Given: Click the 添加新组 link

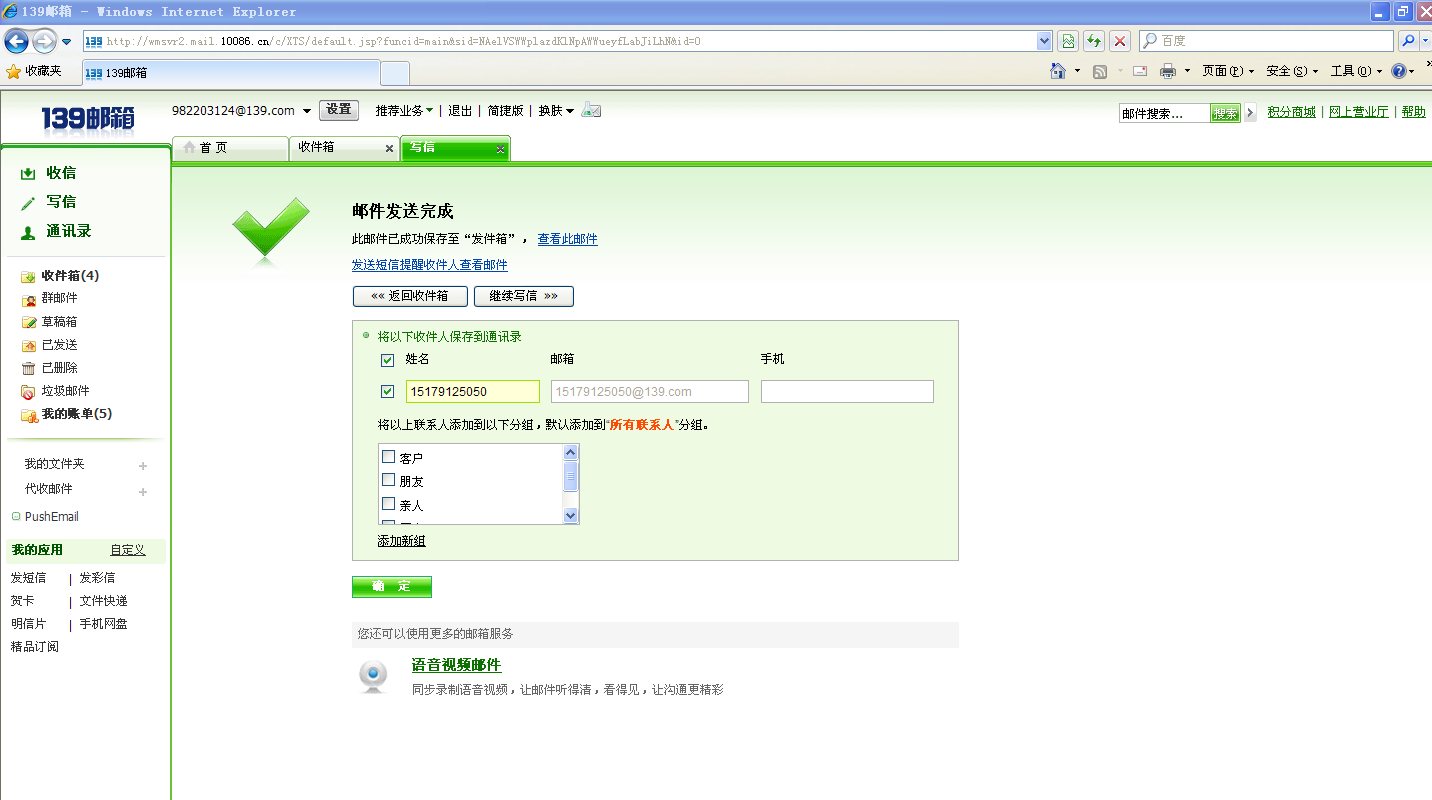Looking at the screenshot, I should [x=402, y=541].
